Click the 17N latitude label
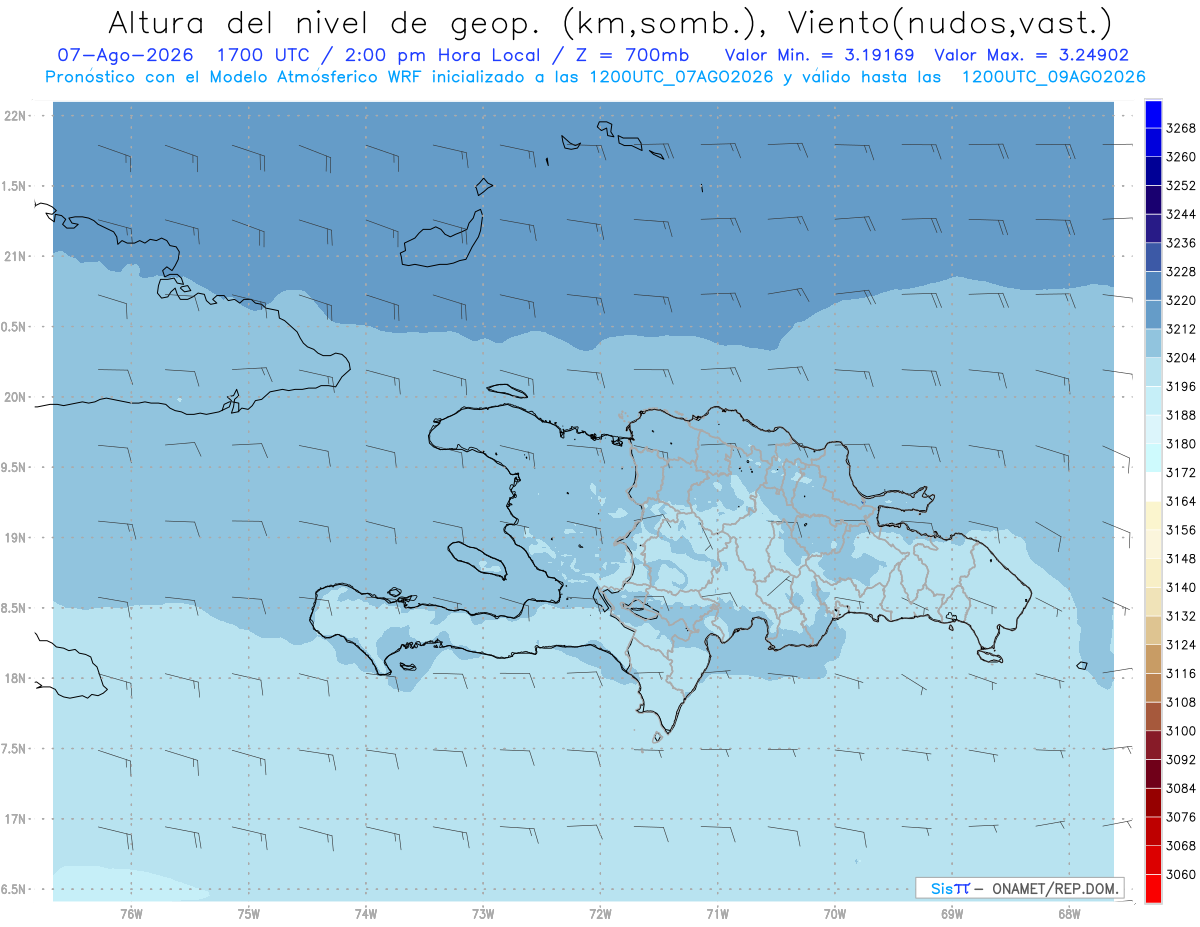 (x=17, y=819)
